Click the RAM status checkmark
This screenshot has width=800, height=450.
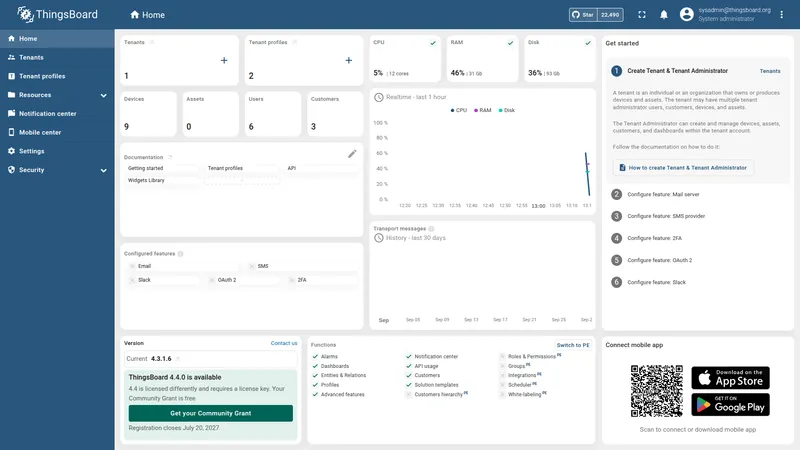pos(510,43)
